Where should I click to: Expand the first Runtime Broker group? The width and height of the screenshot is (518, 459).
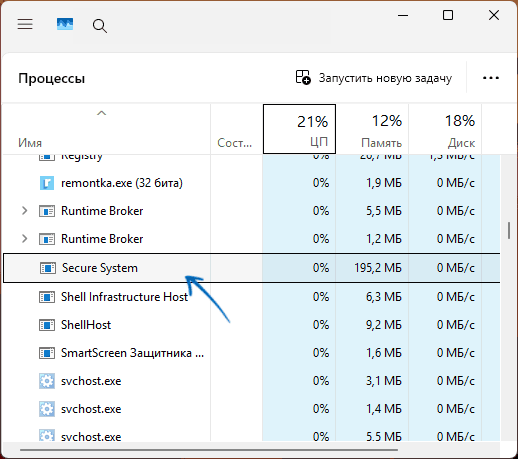coord(24,211)
